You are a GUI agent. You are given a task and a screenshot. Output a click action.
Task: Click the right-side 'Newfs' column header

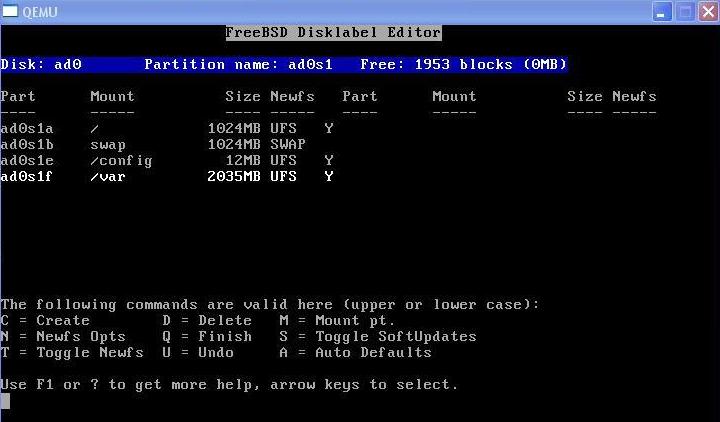pos(634,96)
